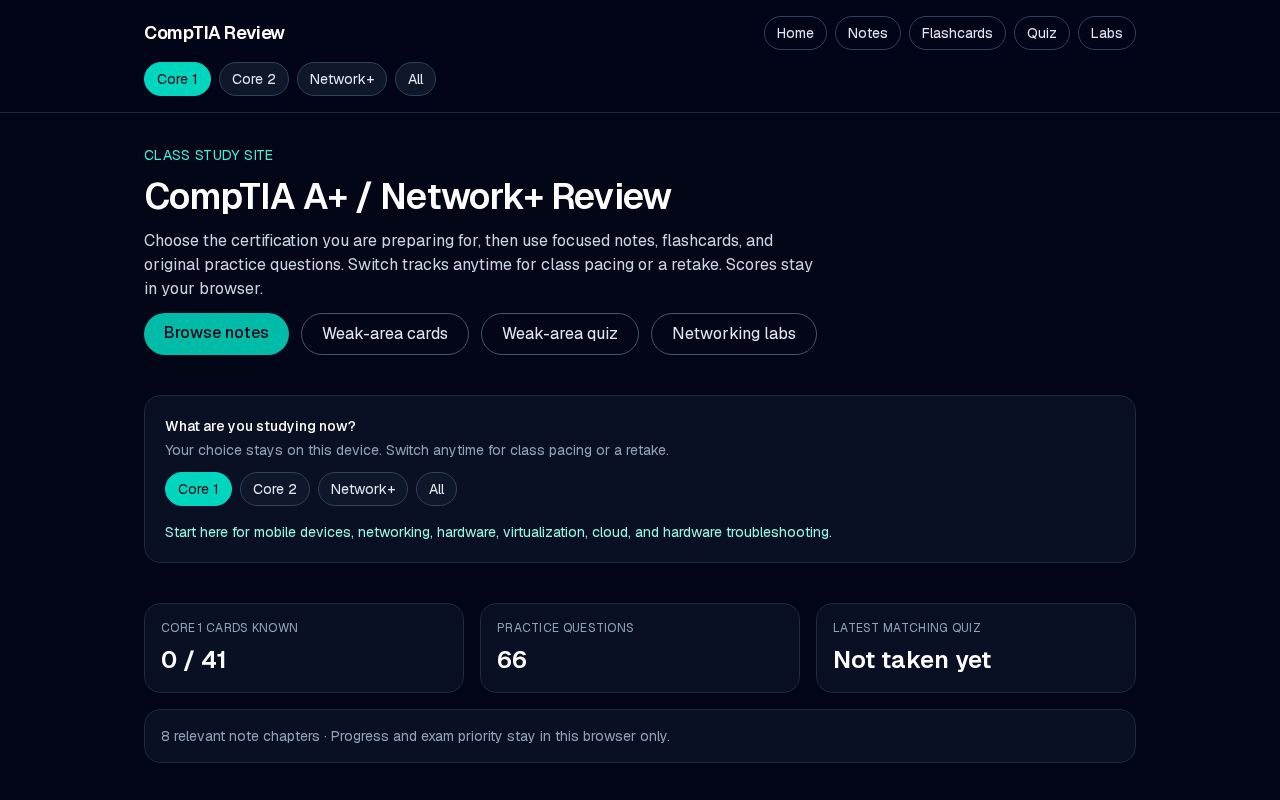The height and width of the screenshot is (800, 1280).
Task: Open the Labs nav item
Action: click(1106, 33)
